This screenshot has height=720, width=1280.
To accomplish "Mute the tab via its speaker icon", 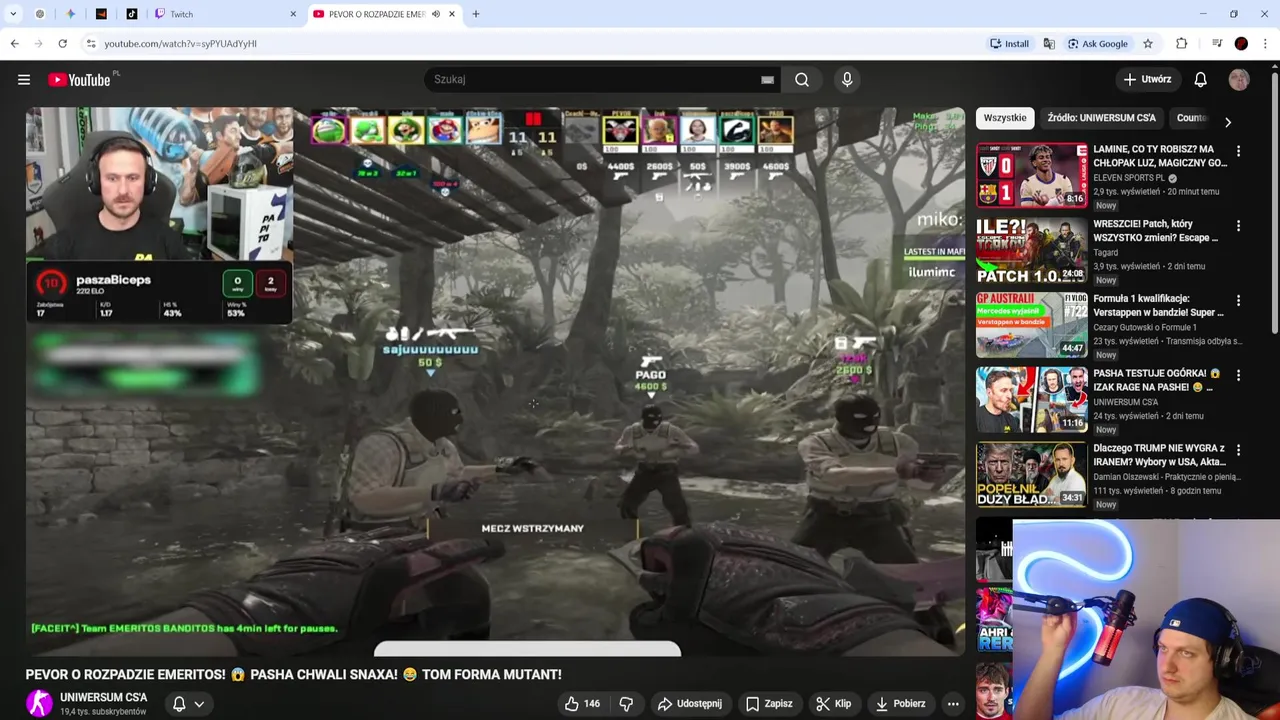I will pos(435,14).
